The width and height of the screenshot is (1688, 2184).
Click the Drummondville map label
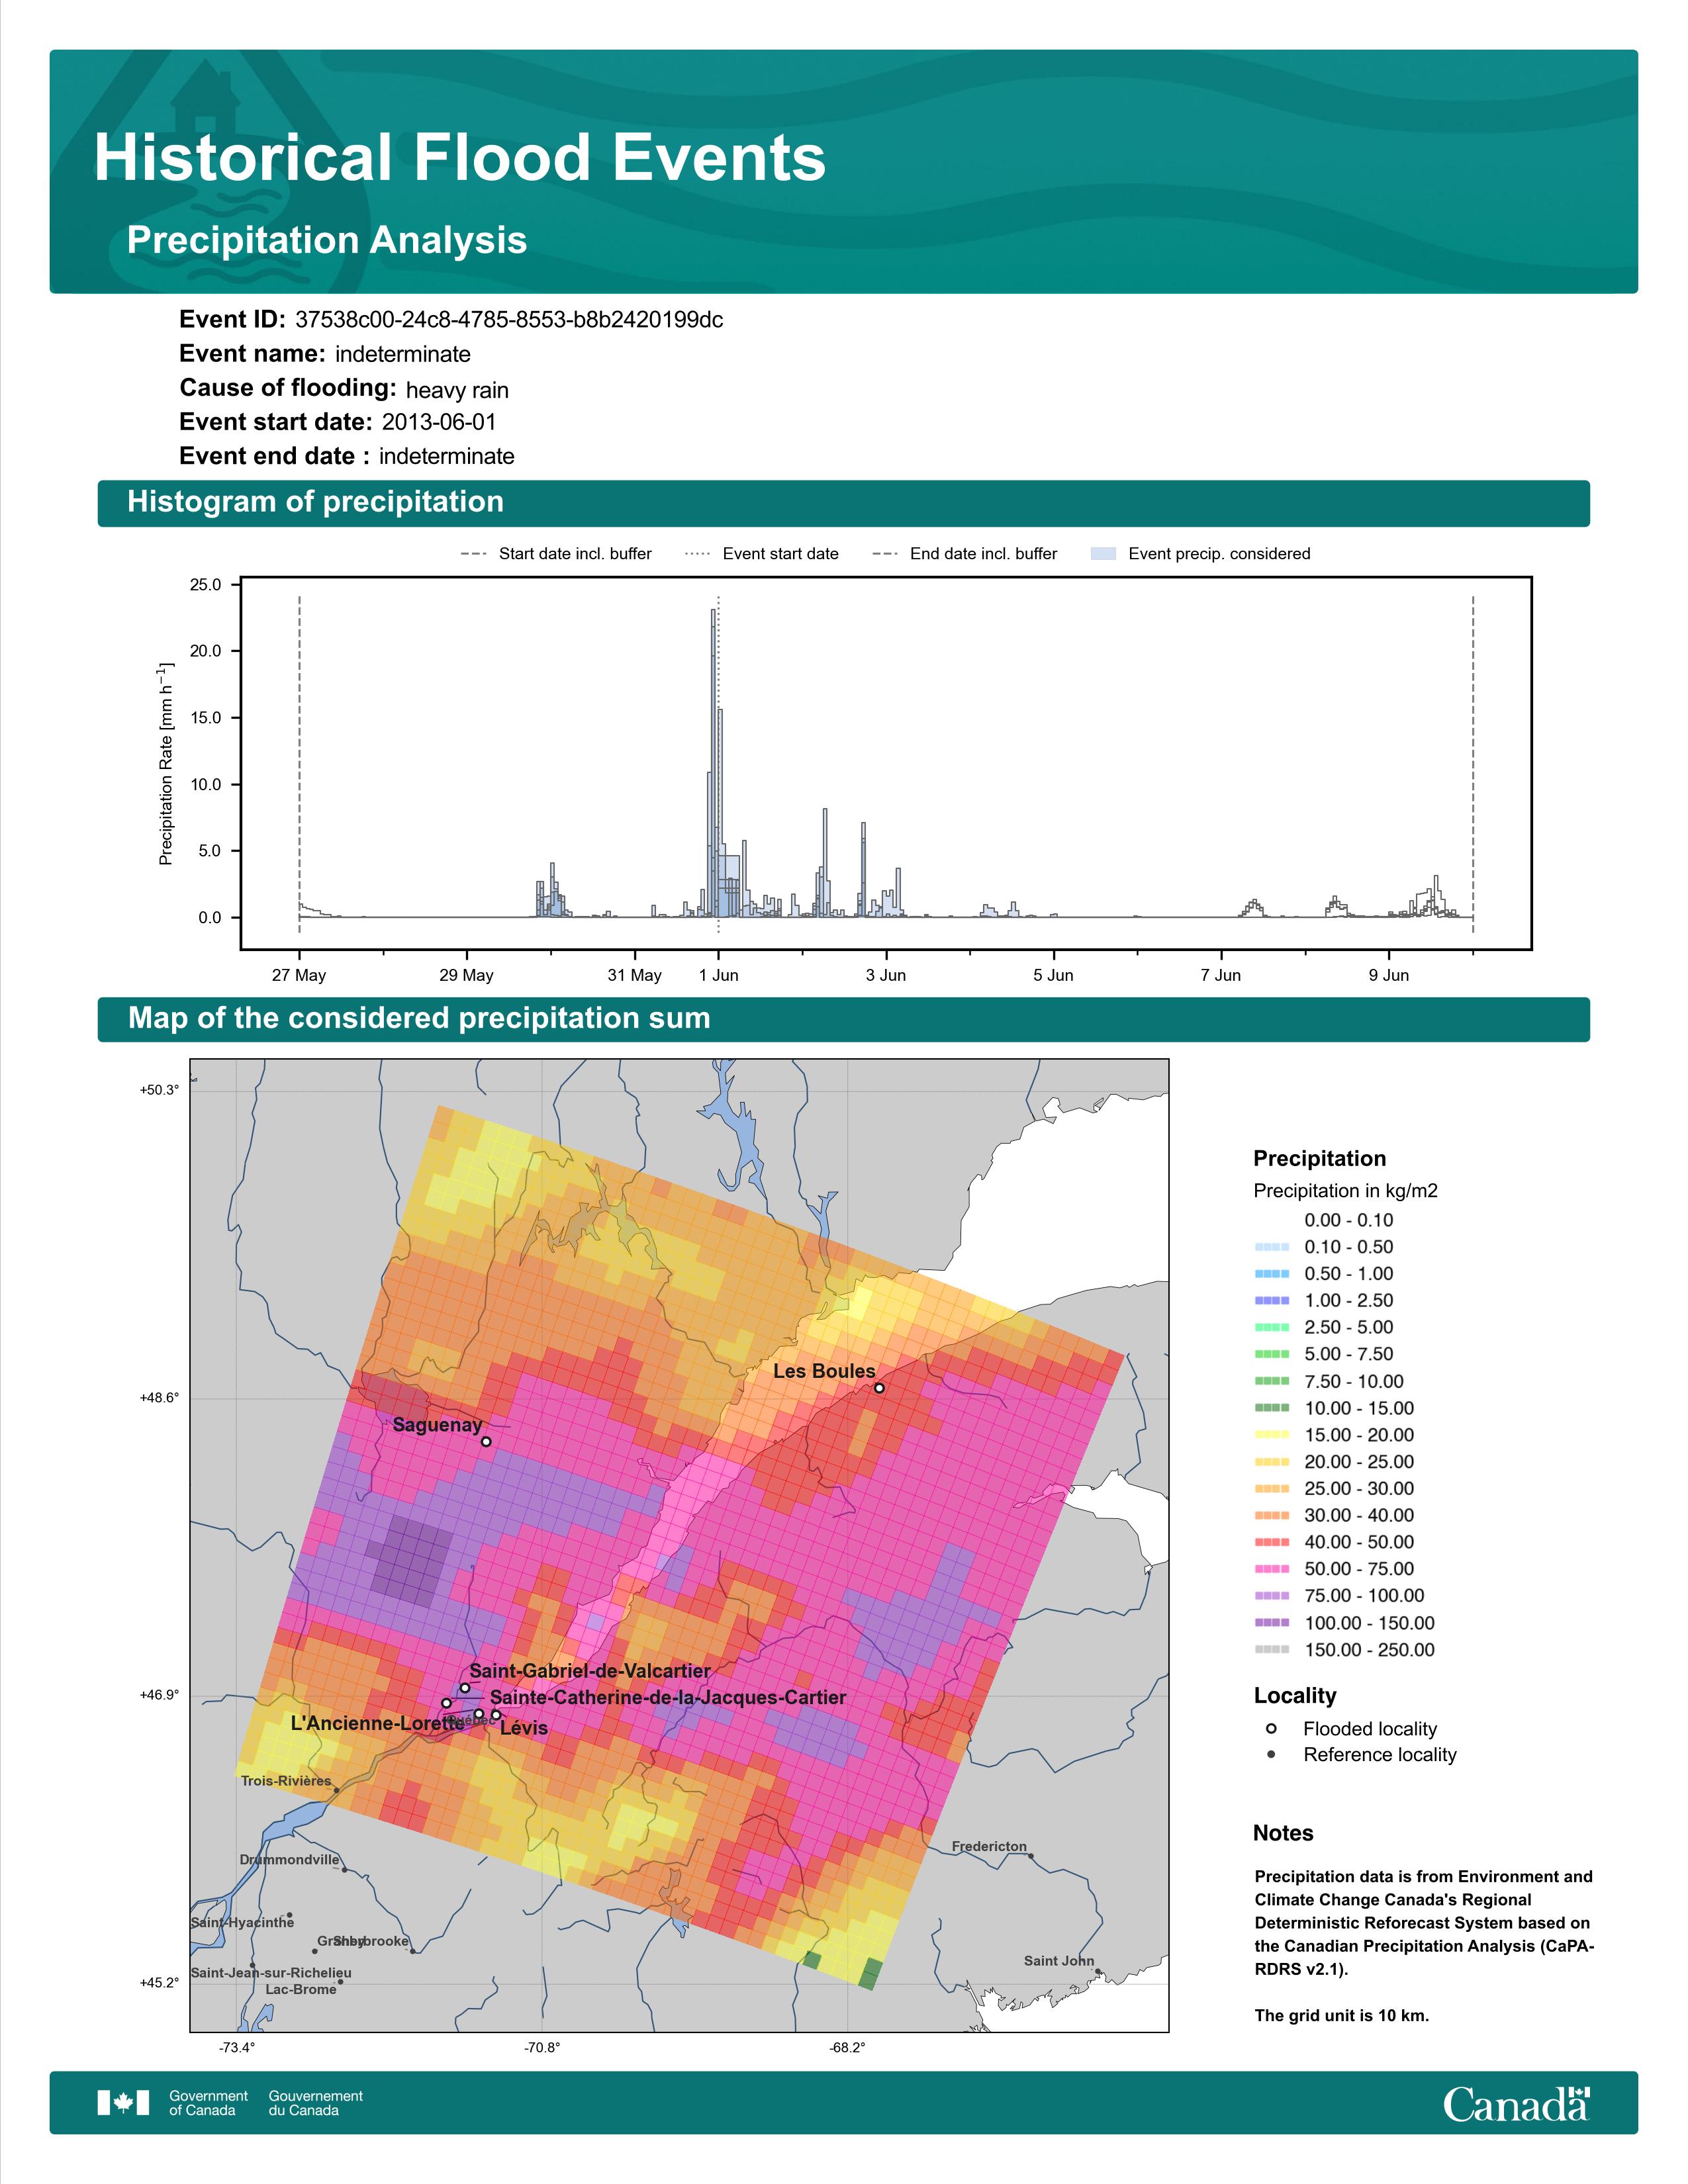tap(290, 1860)
